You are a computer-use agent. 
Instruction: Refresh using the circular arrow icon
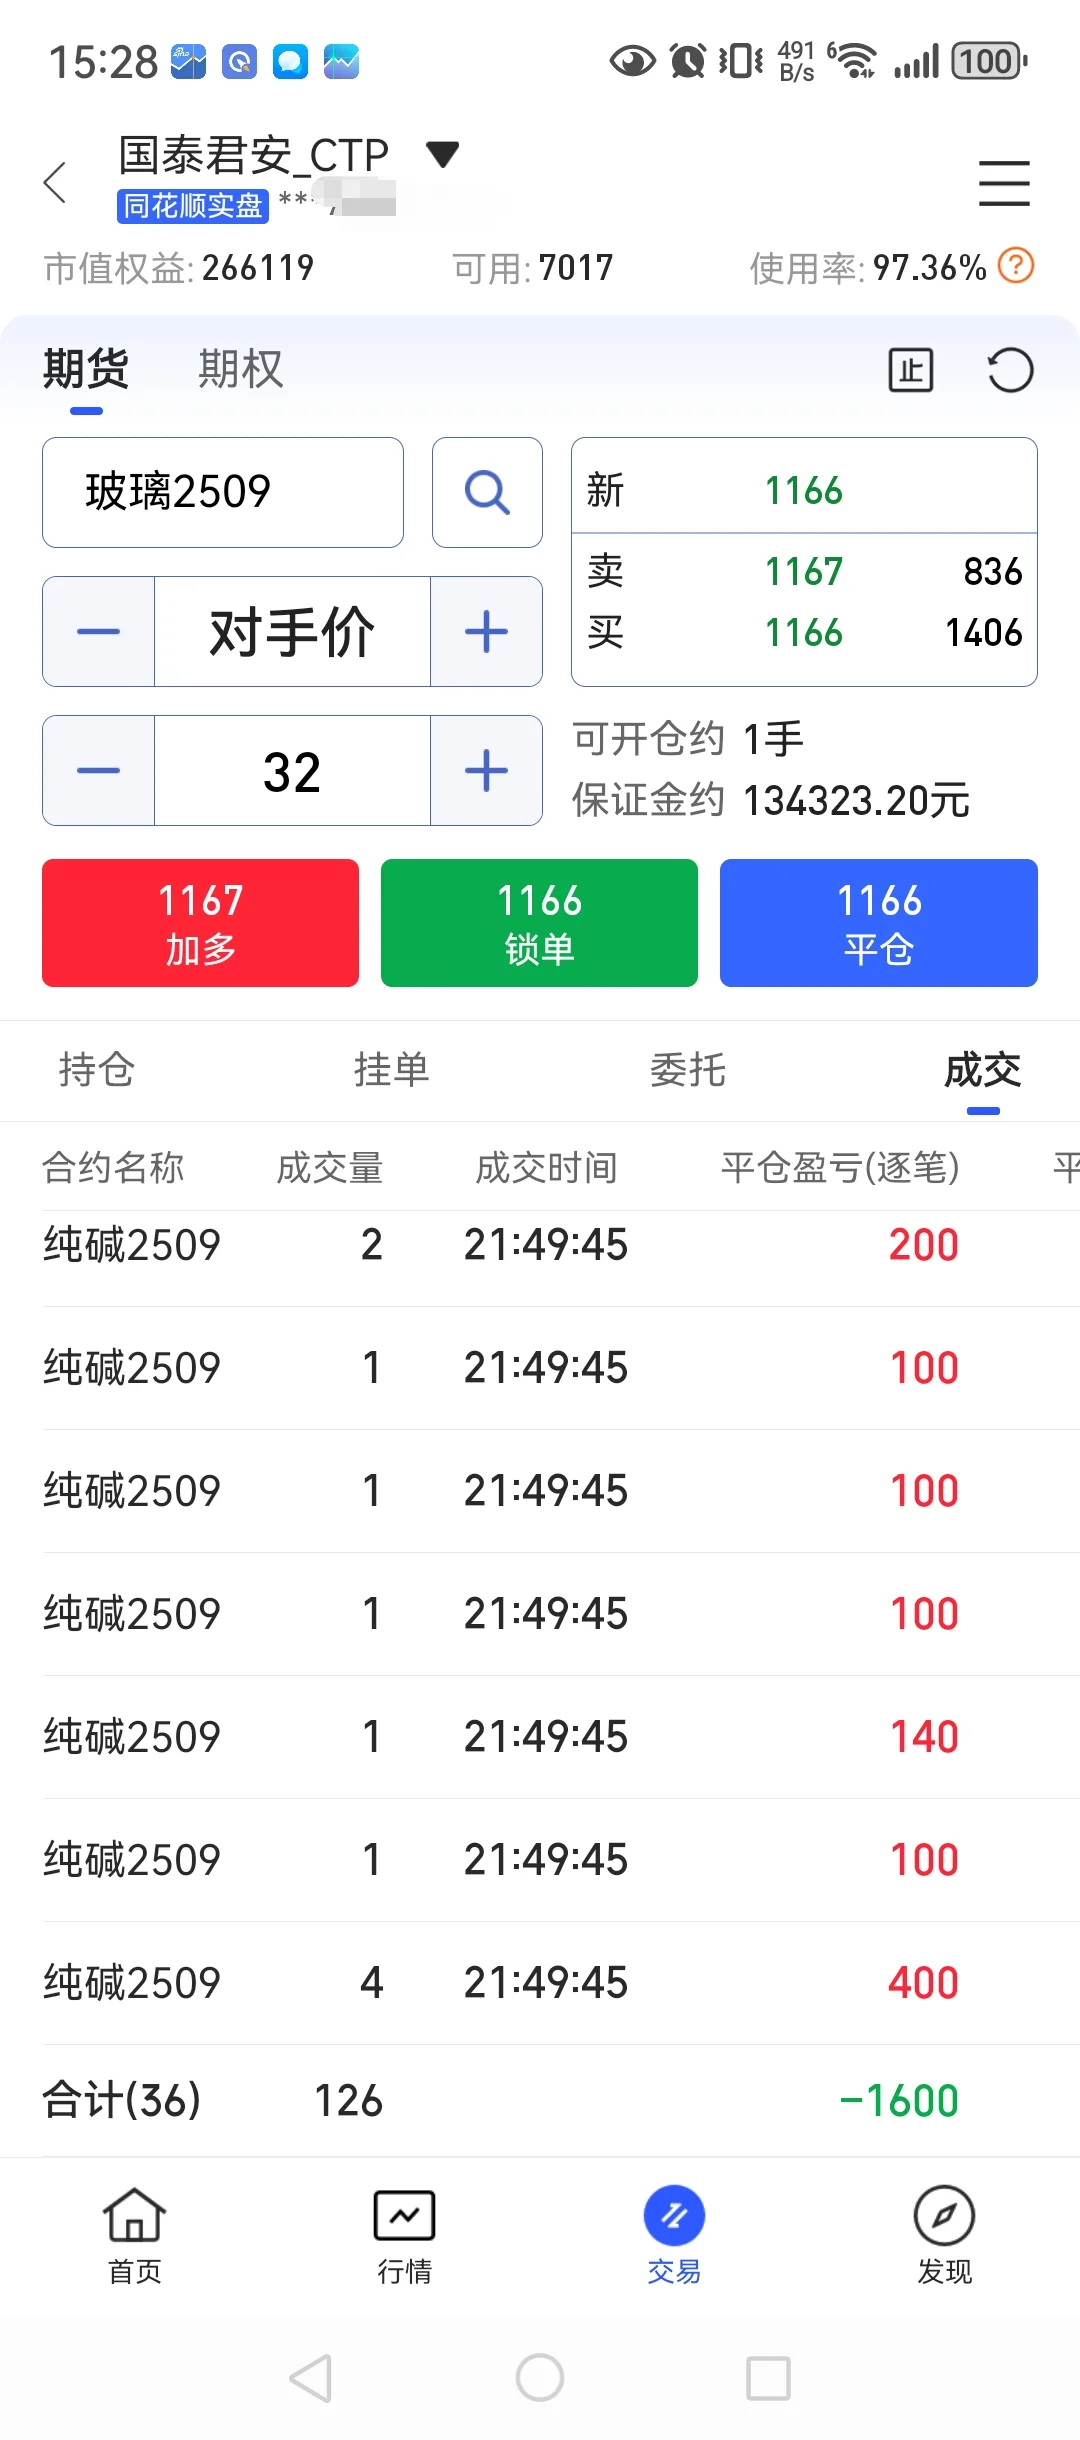point(1010,370)
